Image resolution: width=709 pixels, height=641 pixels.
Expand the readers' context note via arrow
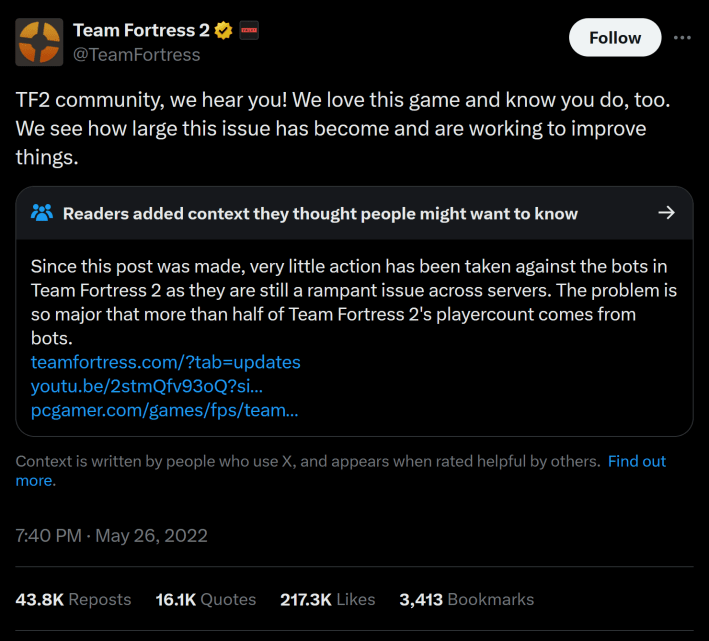[x=666, y=213]
